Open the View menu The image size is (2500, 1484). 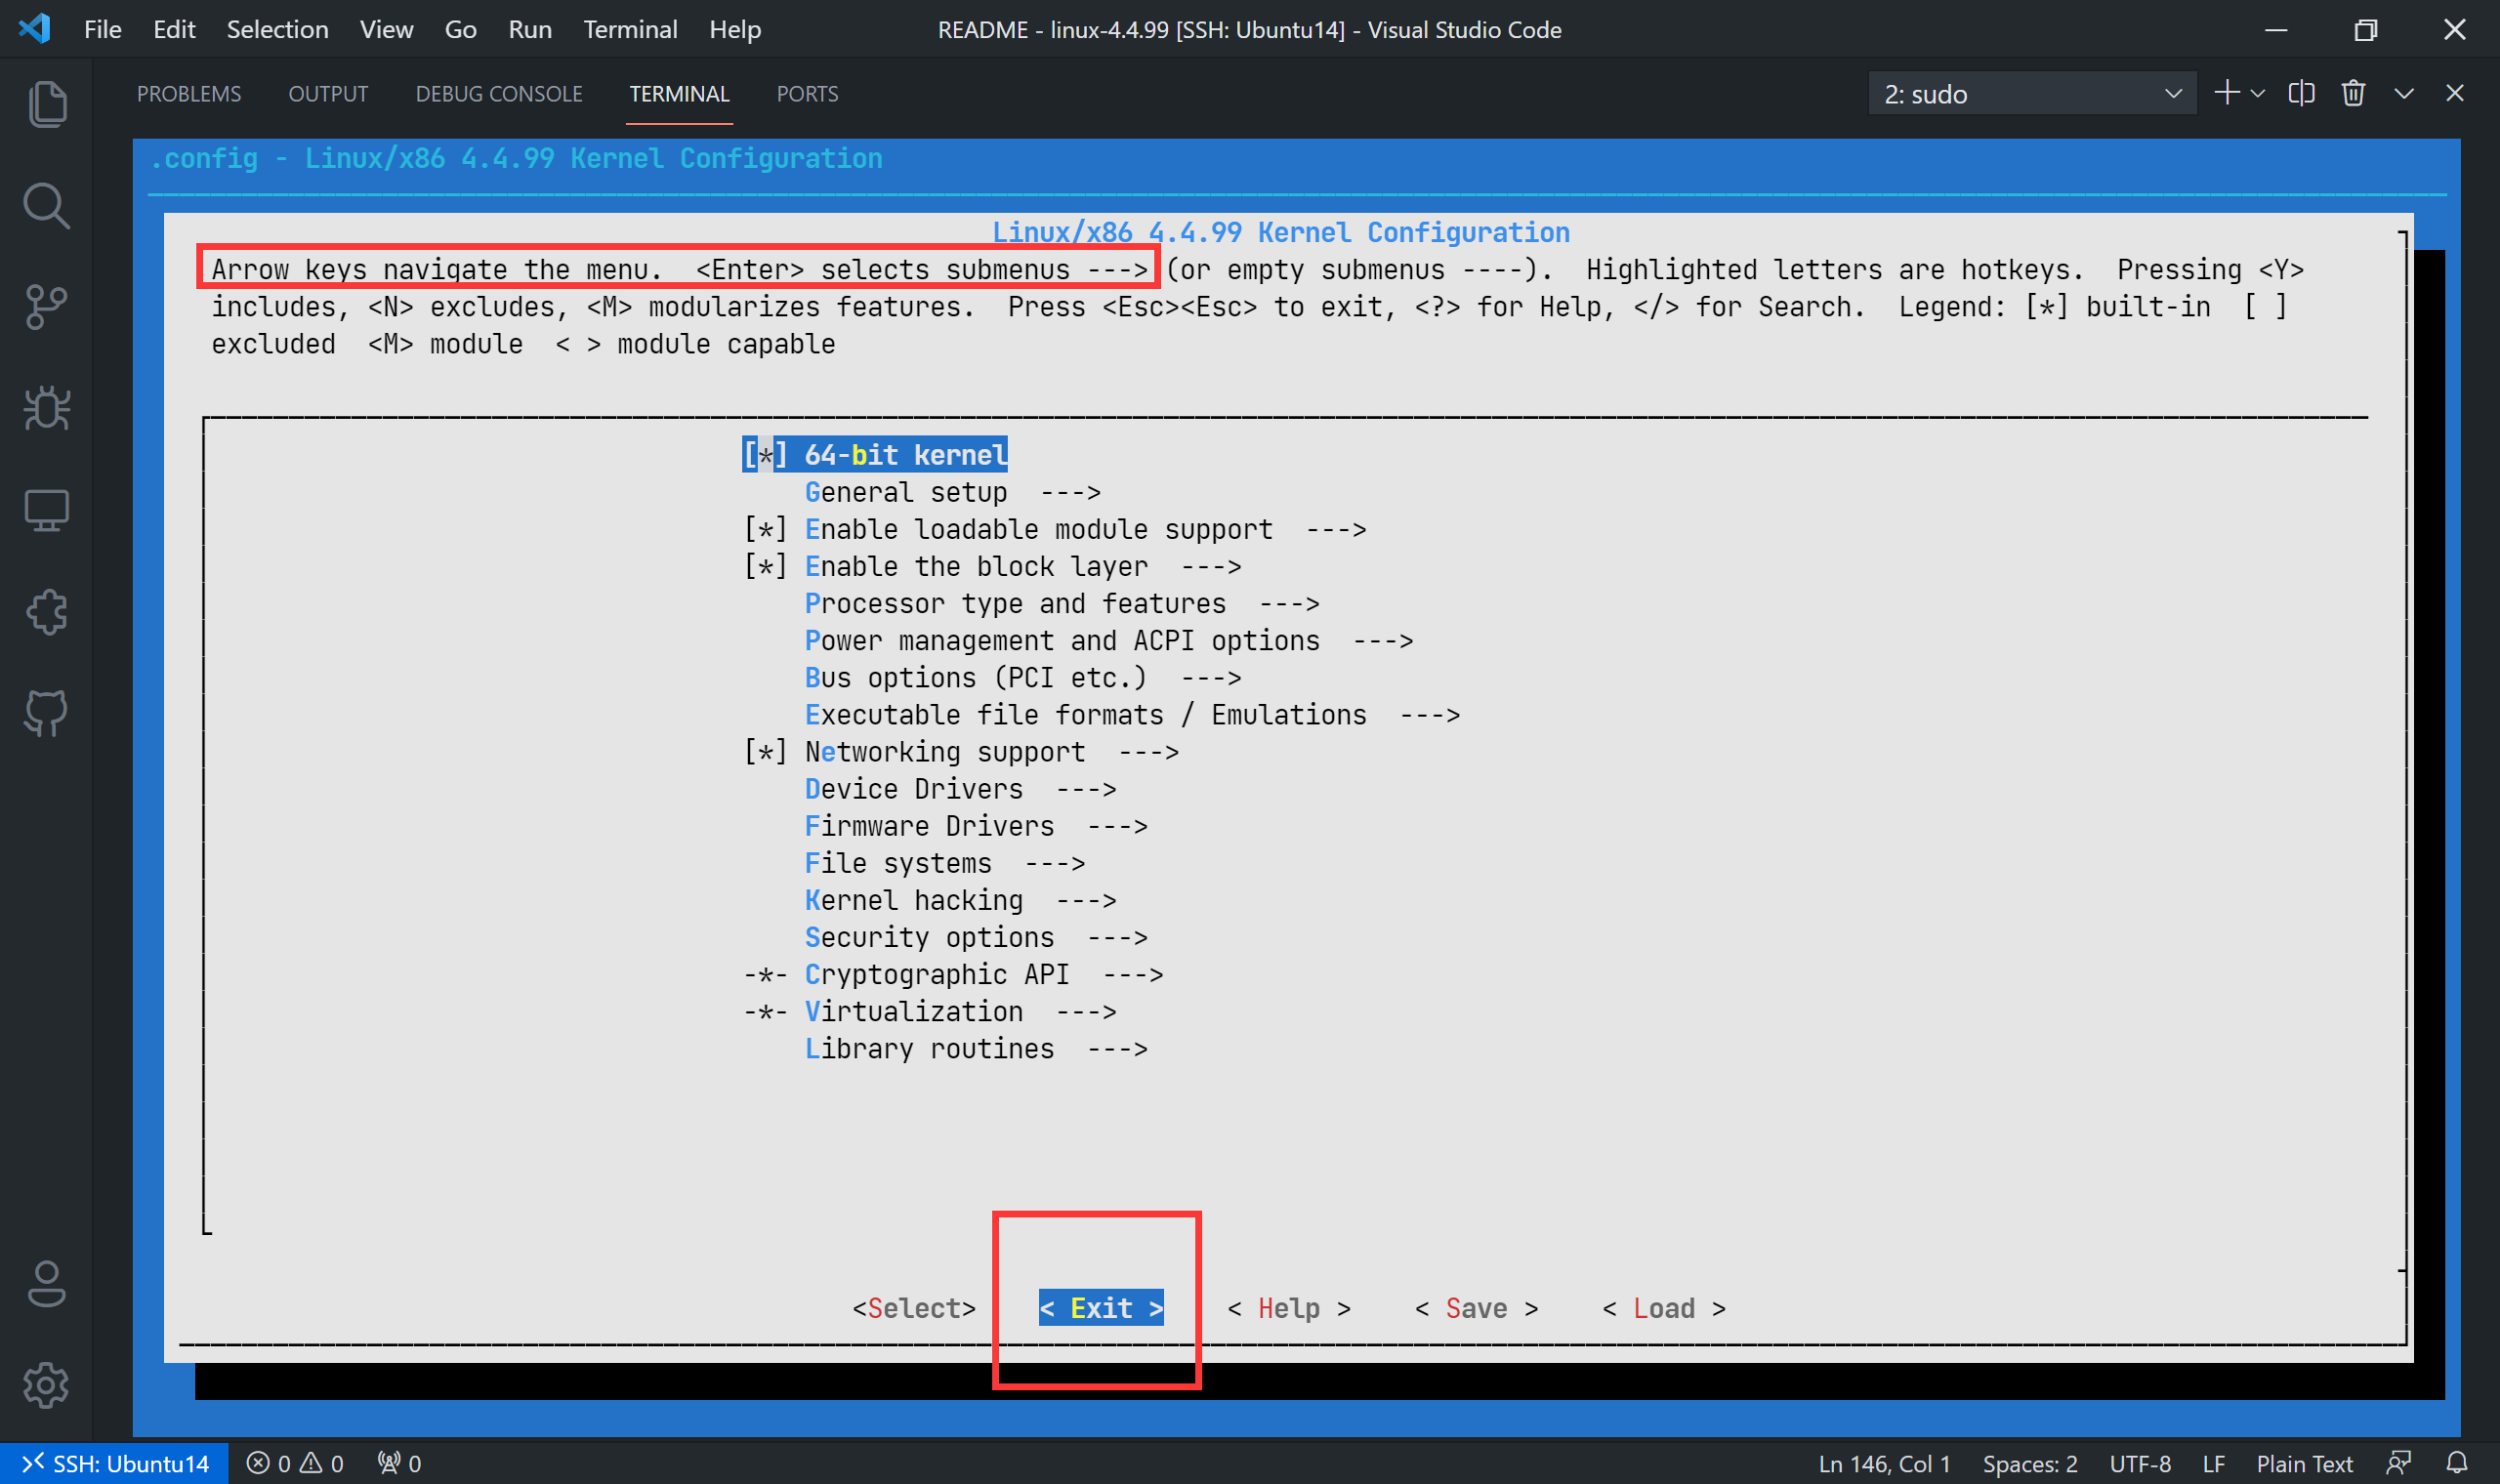pyautogui.click(x=386, y=29)
